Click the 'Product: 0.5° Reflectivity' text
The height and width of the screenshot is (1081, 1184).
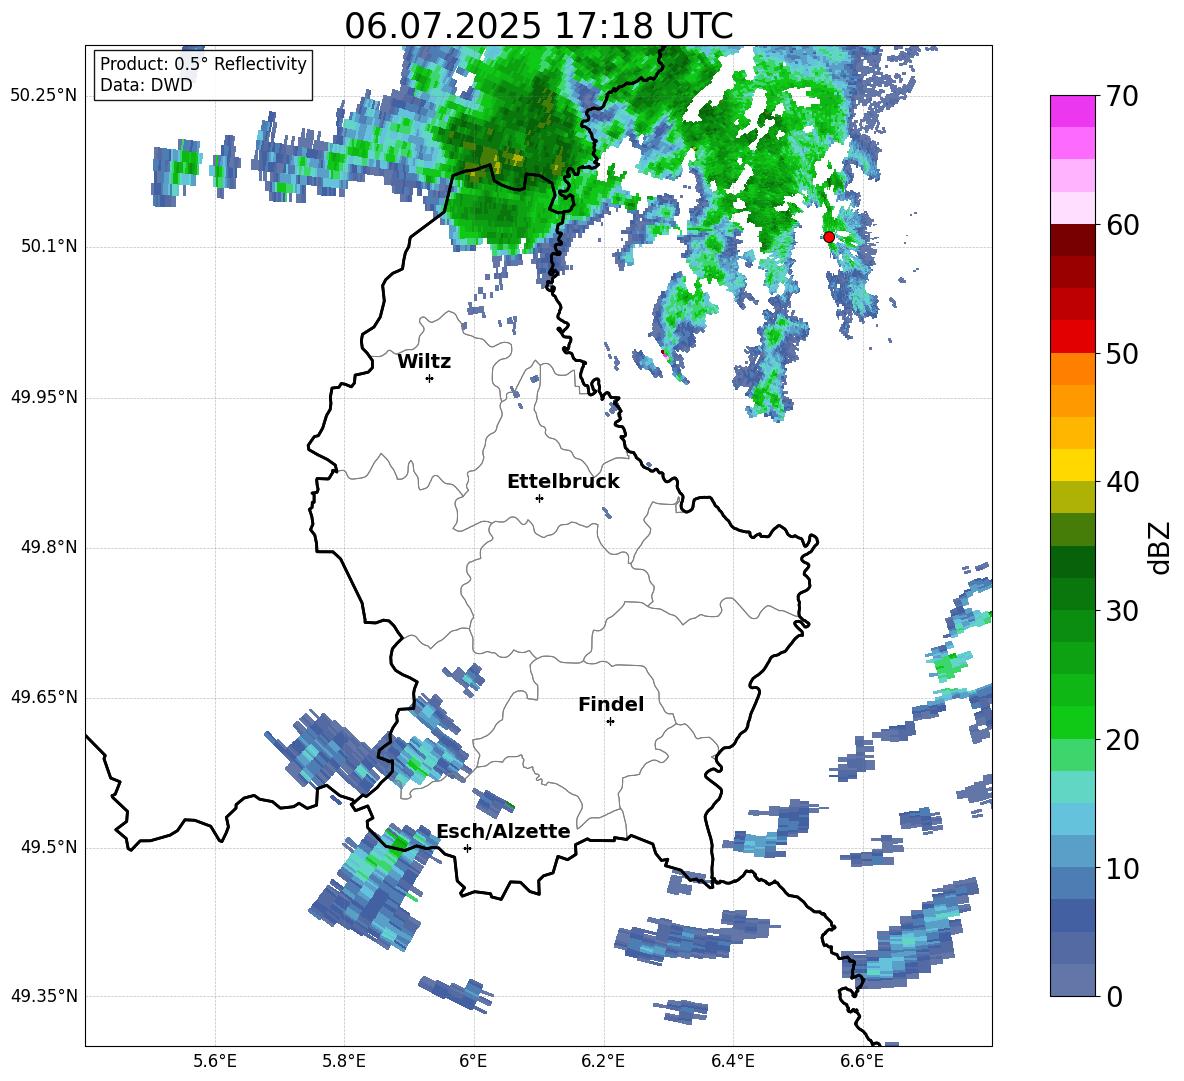[x=203, y=64]
